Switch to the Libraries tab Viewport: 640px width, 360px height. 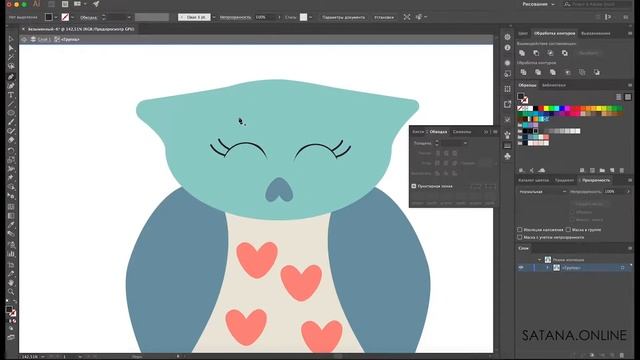(553, 85)
